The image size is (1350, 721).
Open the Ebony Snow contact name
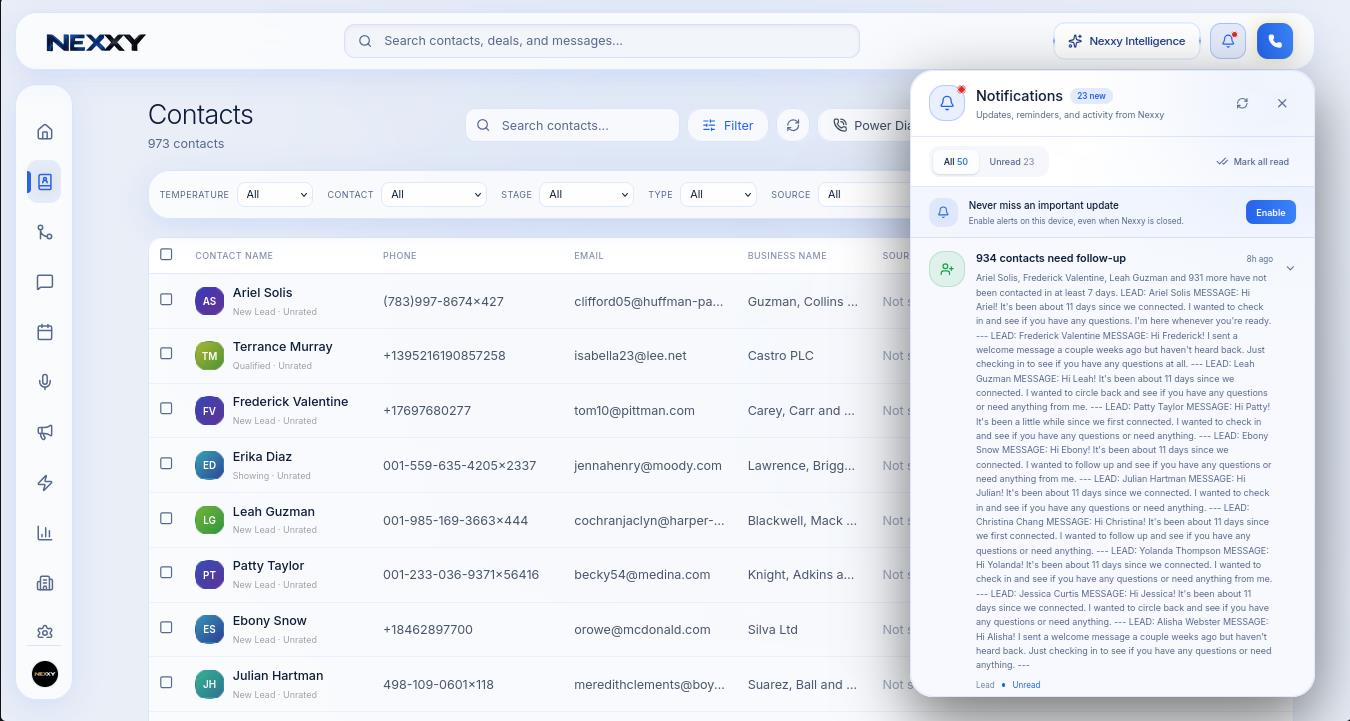coord(270,620)
